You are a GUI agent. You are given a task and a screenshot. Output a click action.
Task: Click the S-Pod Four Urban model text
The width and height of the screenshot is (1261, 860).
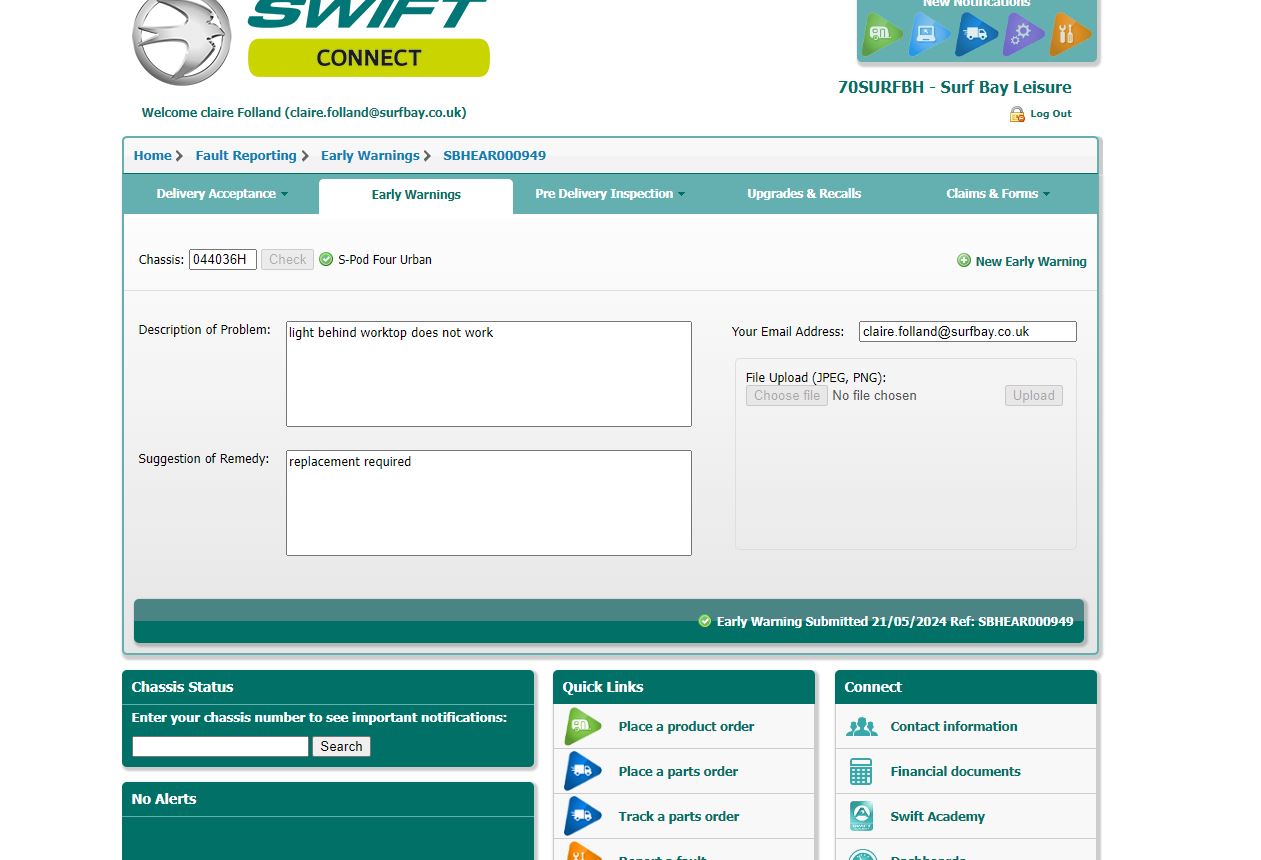click(x=385, y=259)
